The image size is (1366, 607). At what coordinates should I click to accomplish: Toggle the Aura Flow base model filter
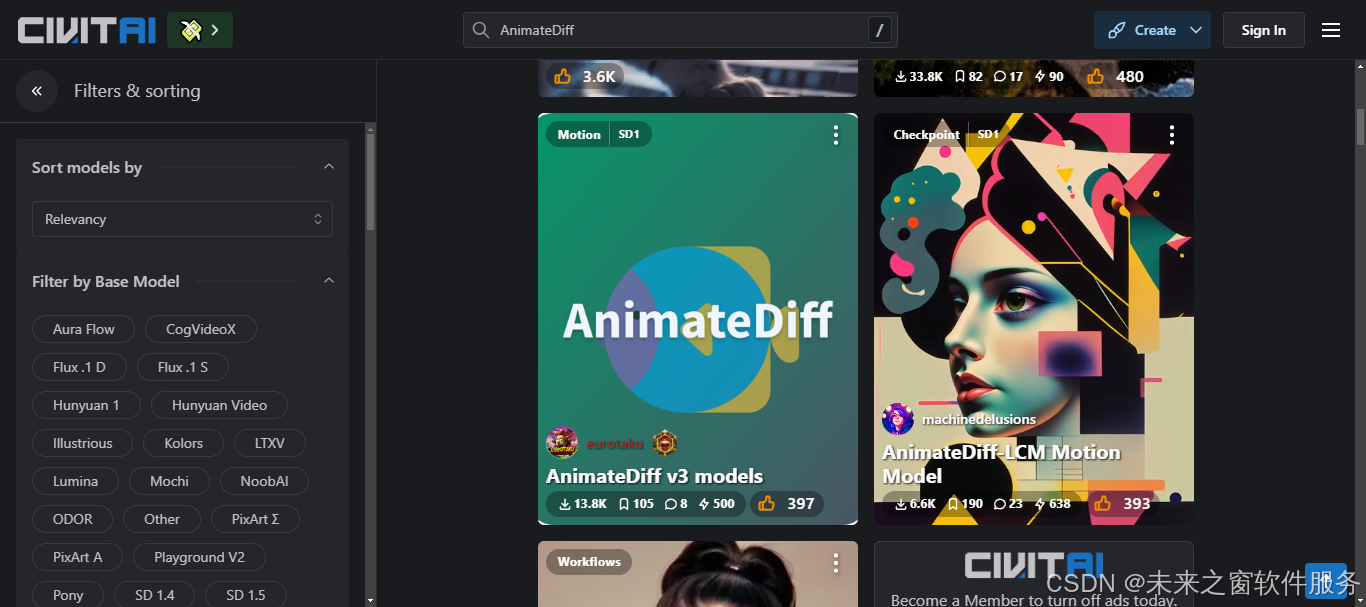pos(84,329)
